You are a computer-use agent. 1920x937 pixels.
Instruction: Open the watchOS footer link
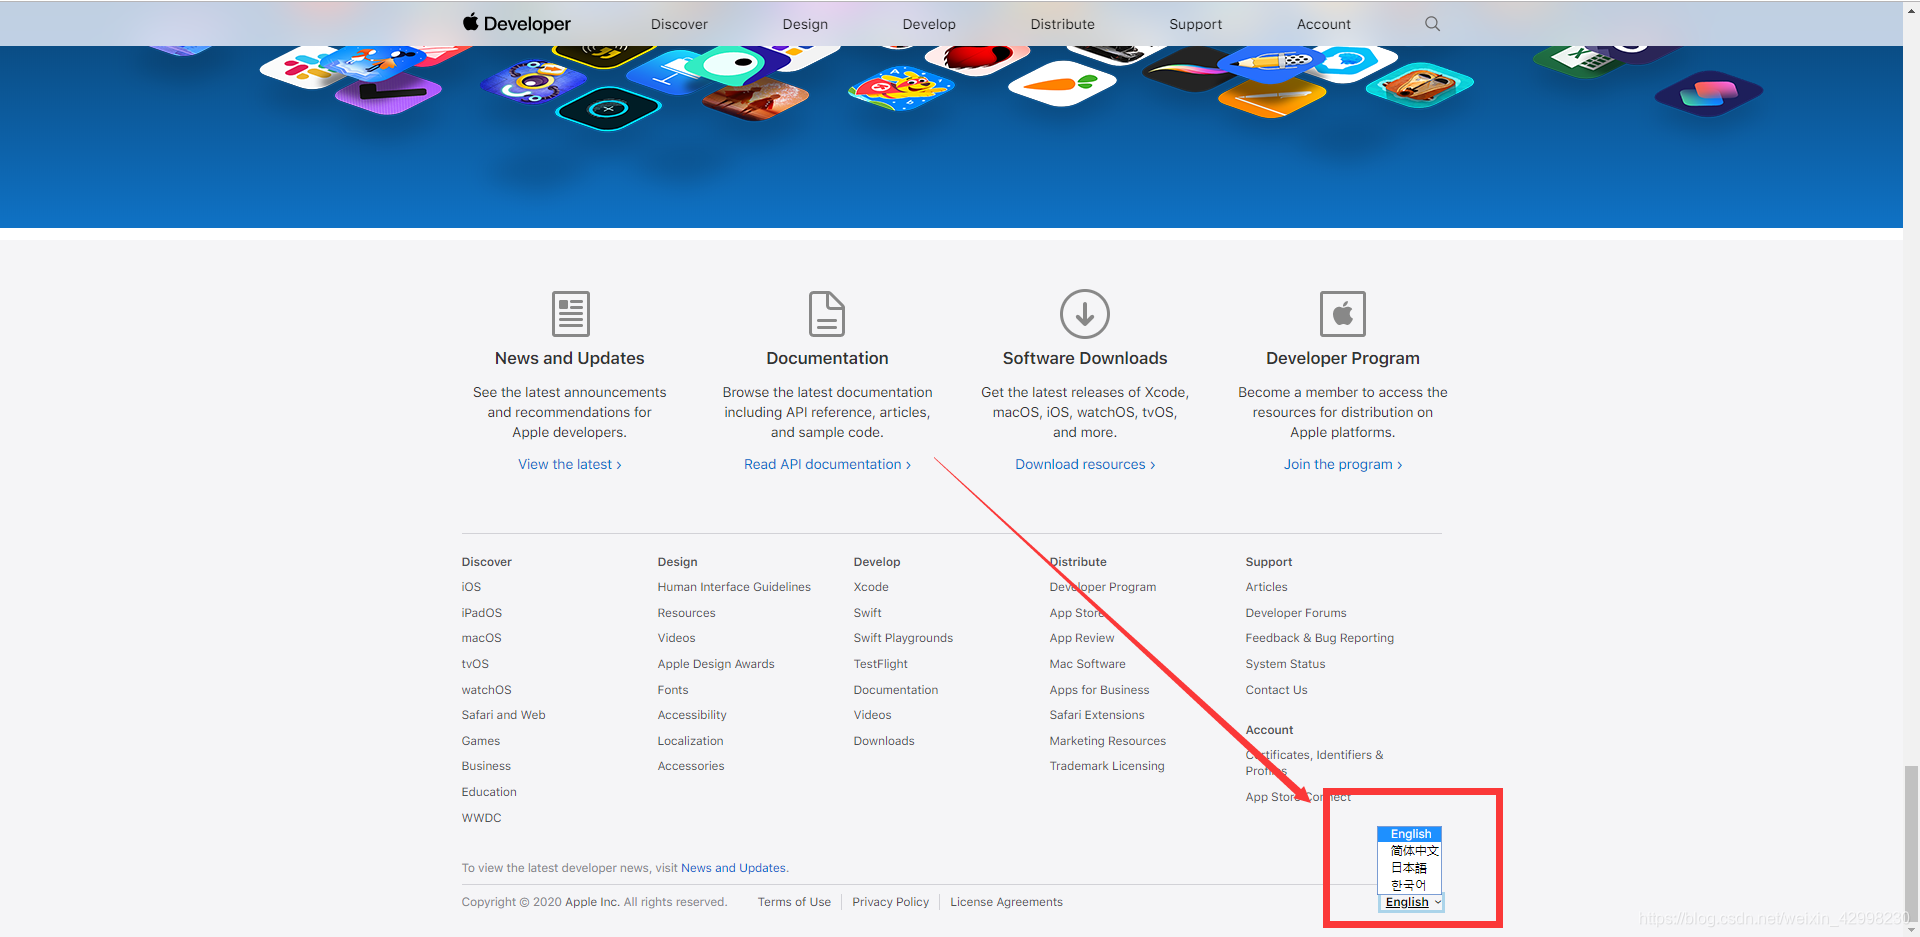486,690
